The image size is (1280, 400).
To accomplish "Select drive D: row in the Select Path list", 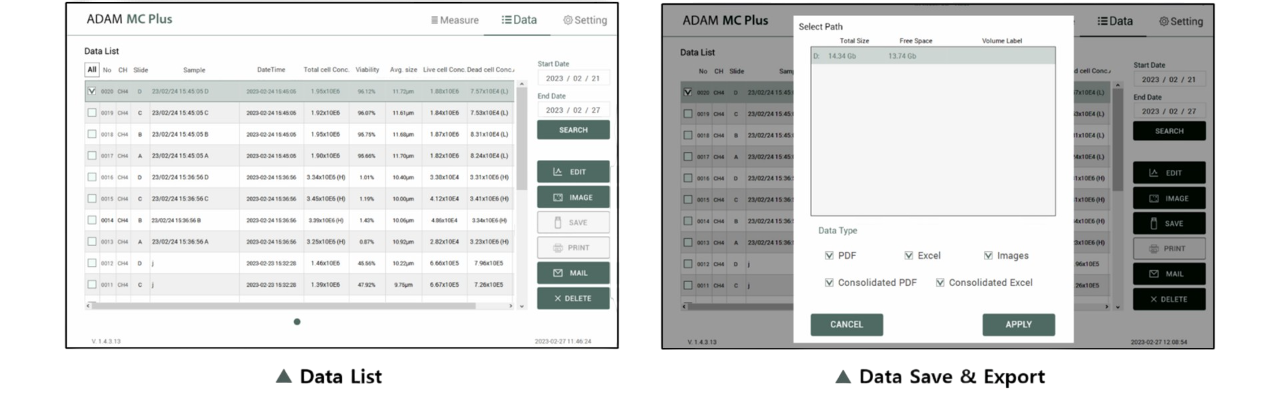I will [932, 56].
